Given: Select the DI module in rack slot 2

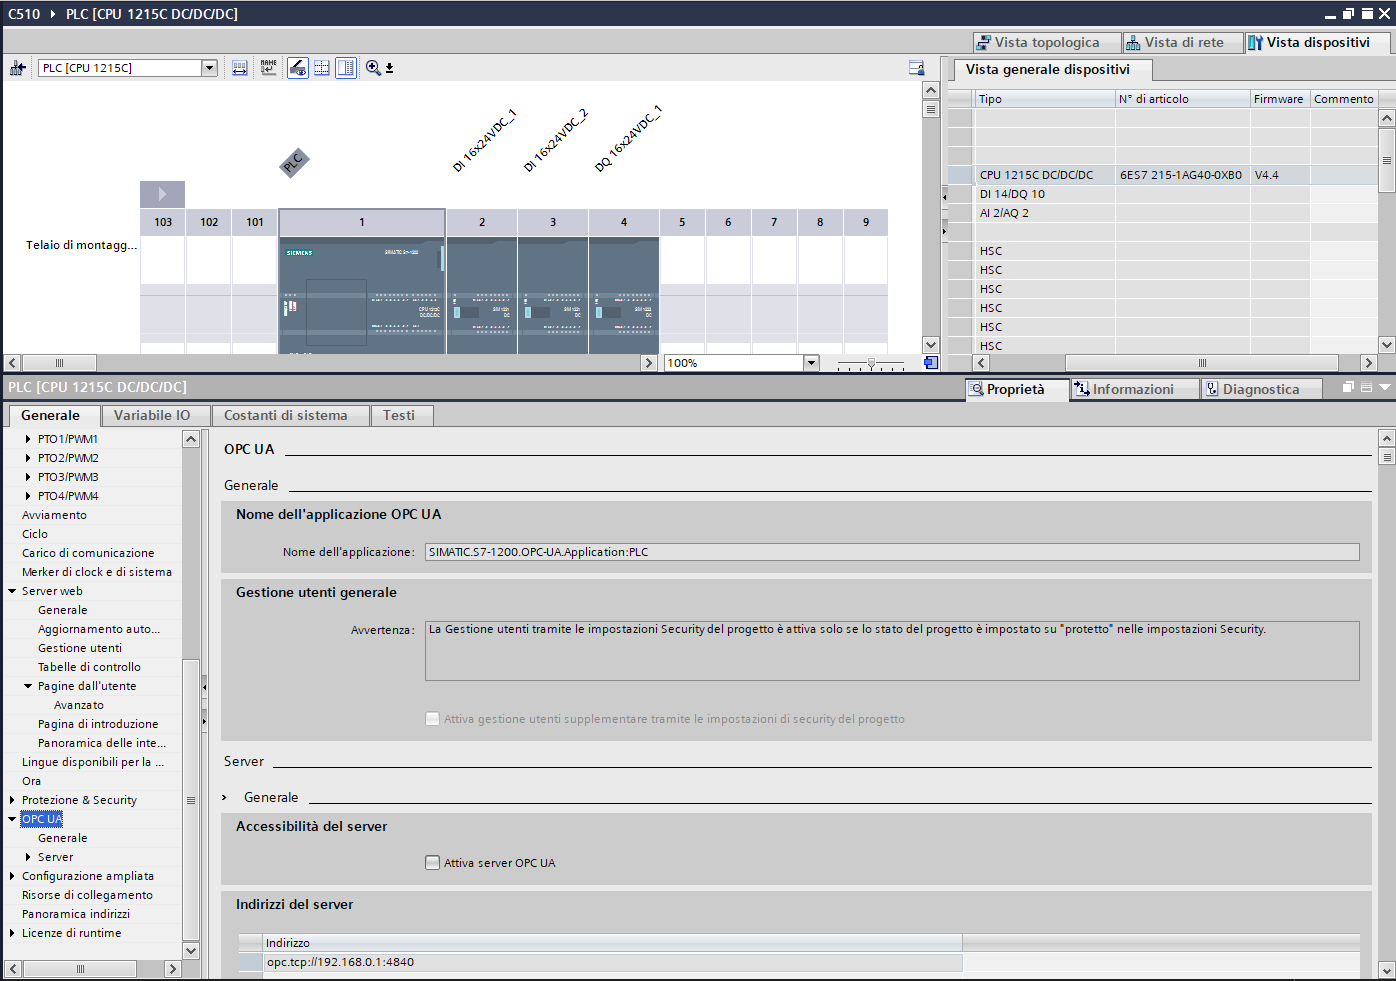Looking at the screenshot, I should pos(482,295).
